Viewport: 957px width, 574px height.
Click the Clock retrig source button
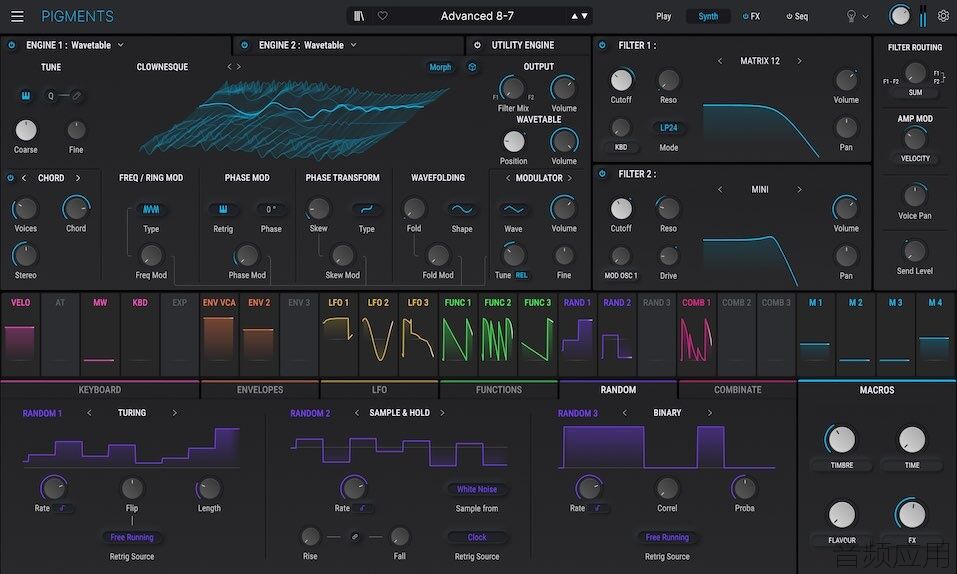(x=477, y=537)
